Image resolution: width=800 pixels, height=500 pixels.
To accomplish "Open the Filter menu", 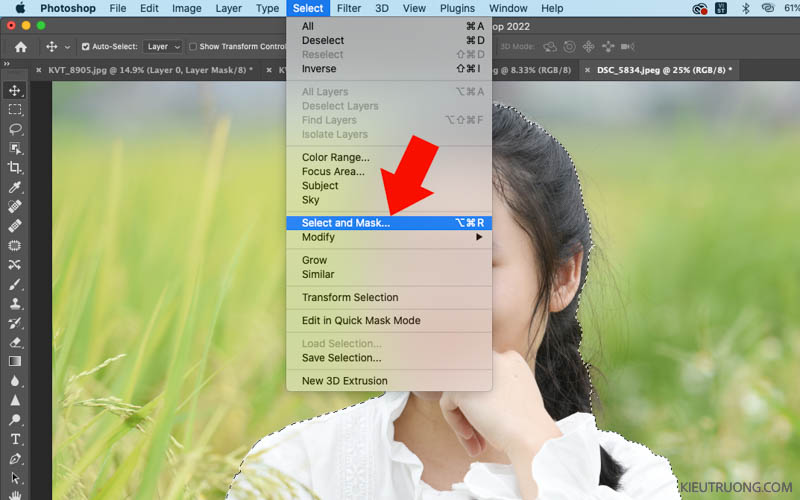I will [x=349, y=8].
